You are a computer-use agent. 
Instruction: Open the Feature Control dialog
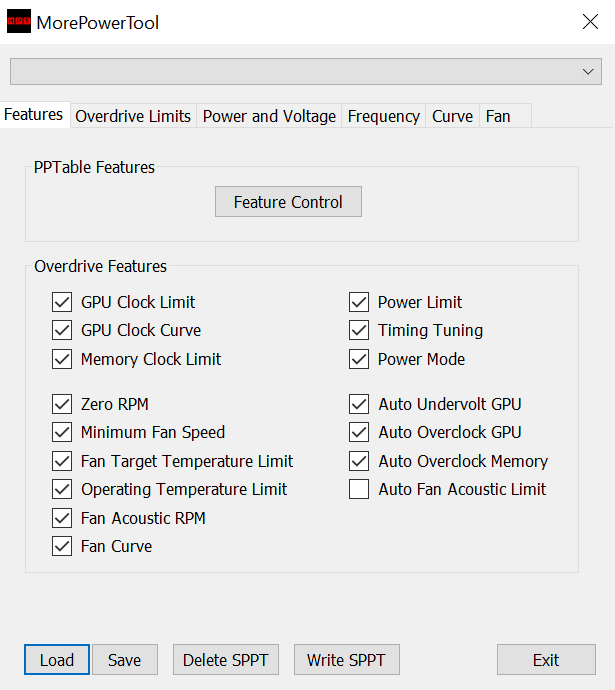pos(288,202)
